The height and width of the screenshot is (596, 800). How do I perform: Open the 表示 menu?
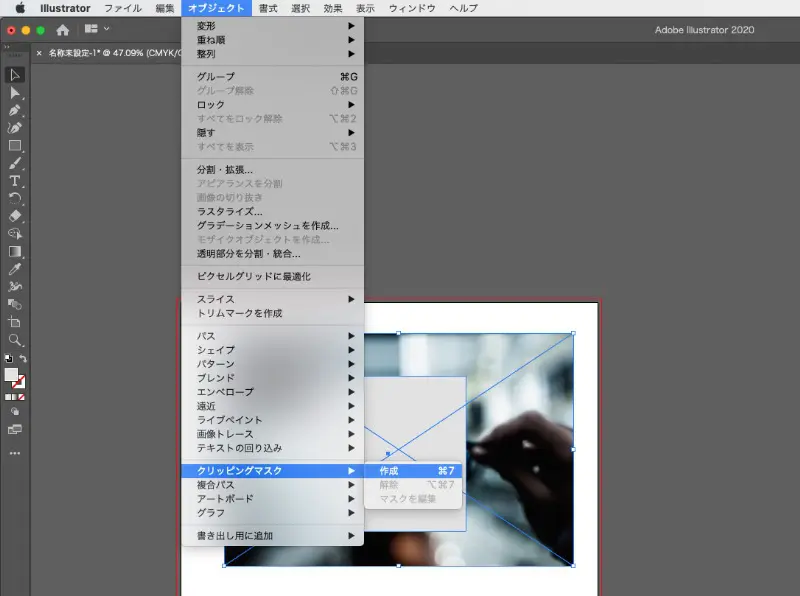[365, 8]
